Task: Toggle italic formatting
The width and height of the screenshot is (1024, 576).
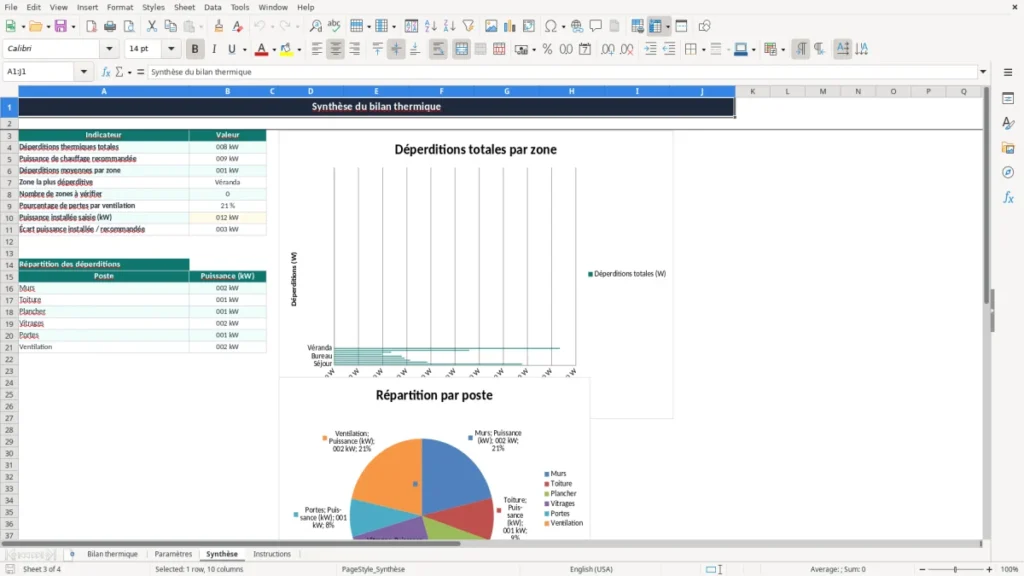Action: [214, 49]
